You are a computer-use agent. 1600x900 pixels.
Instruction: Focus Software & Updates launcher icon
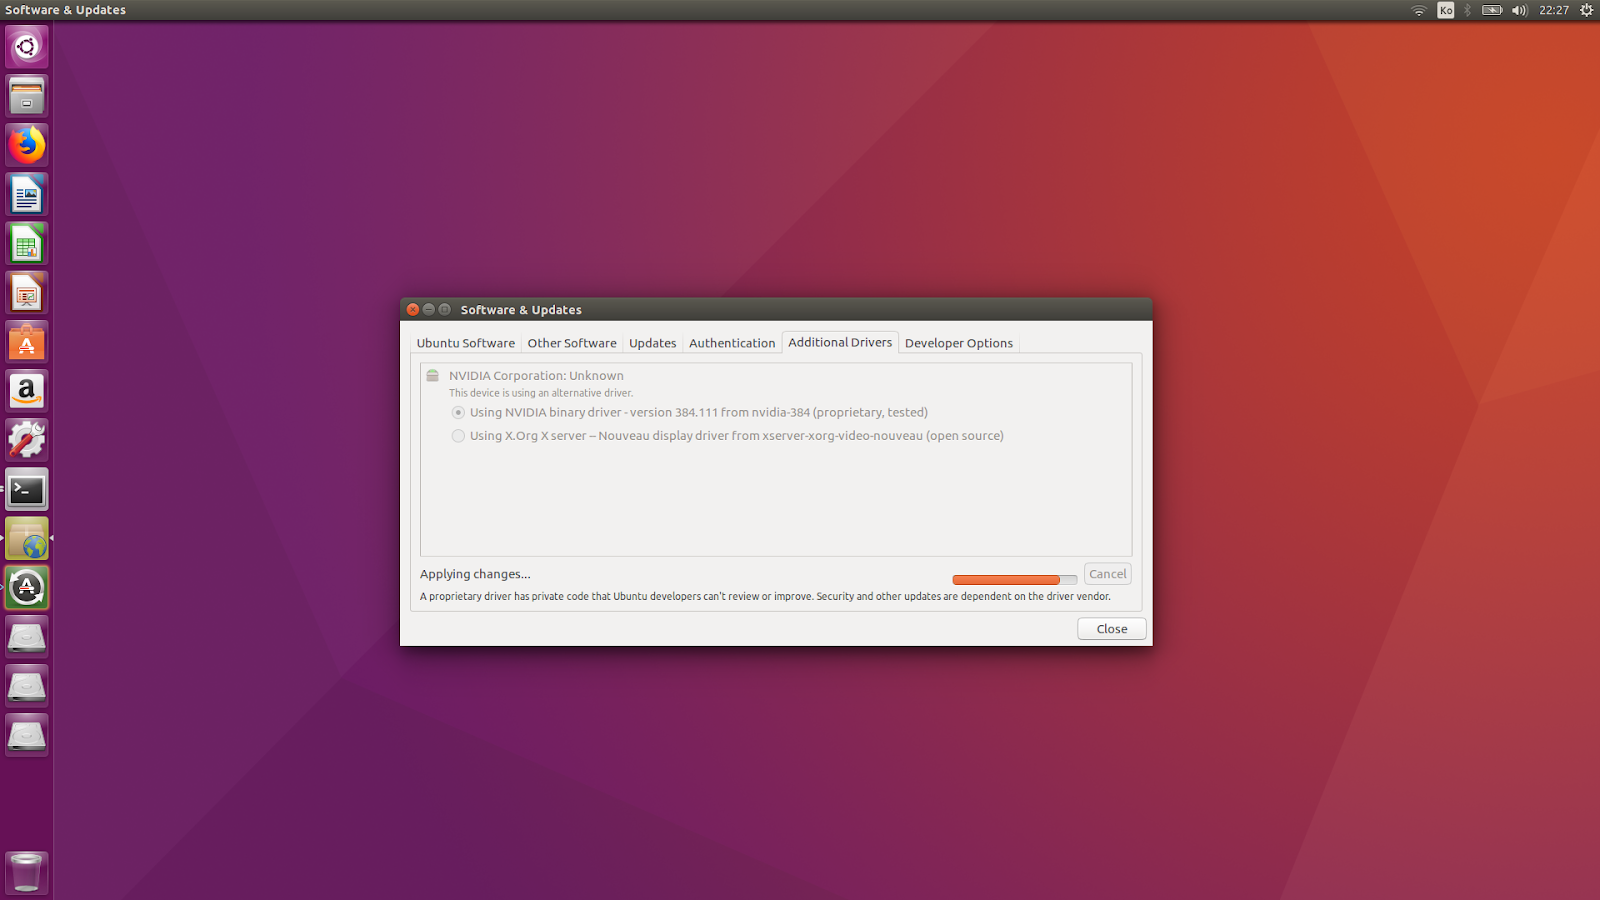click(x=27, y=538)
